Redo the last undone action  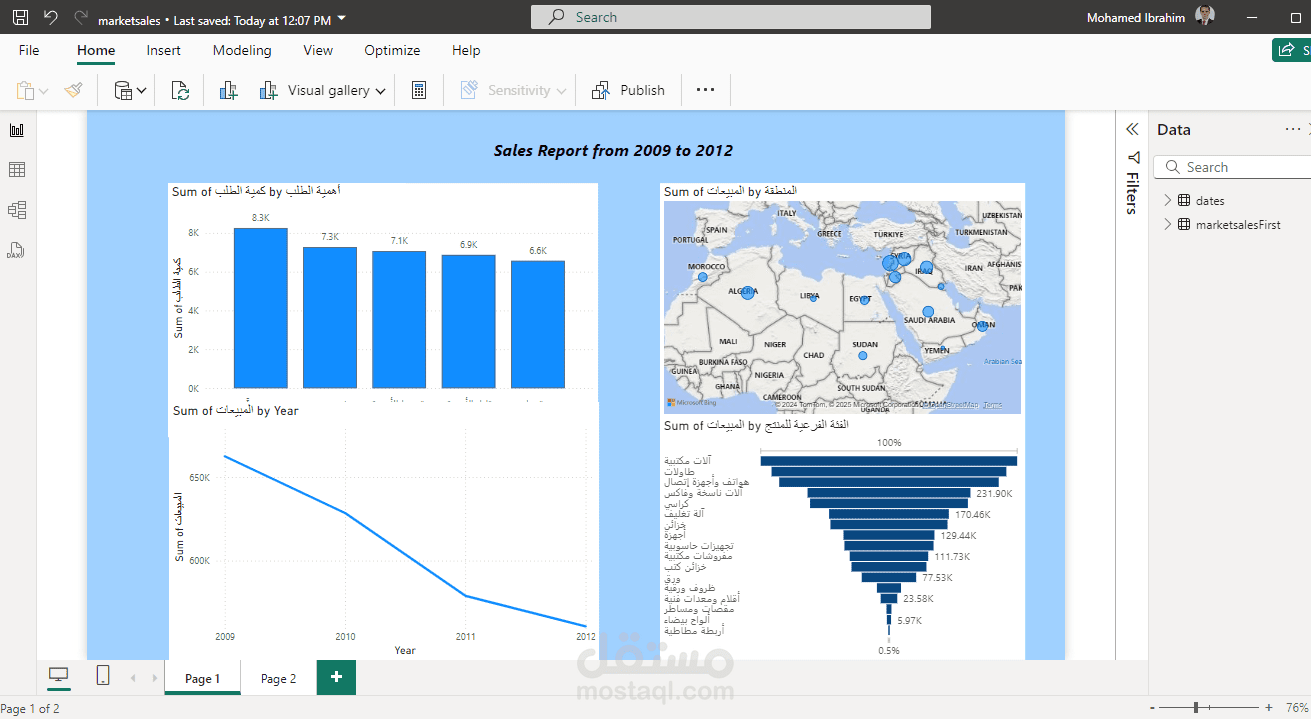(81, 18)
